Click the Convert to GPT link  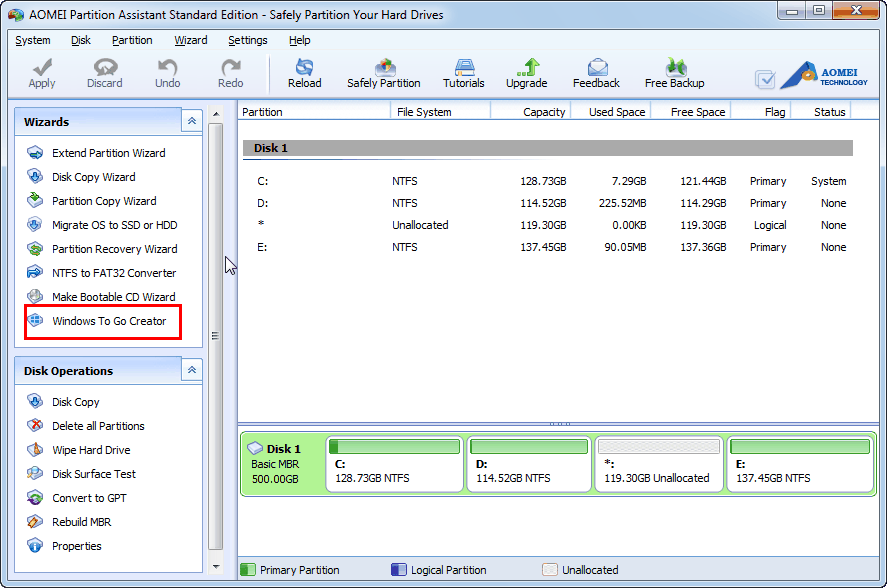point(89,498)
